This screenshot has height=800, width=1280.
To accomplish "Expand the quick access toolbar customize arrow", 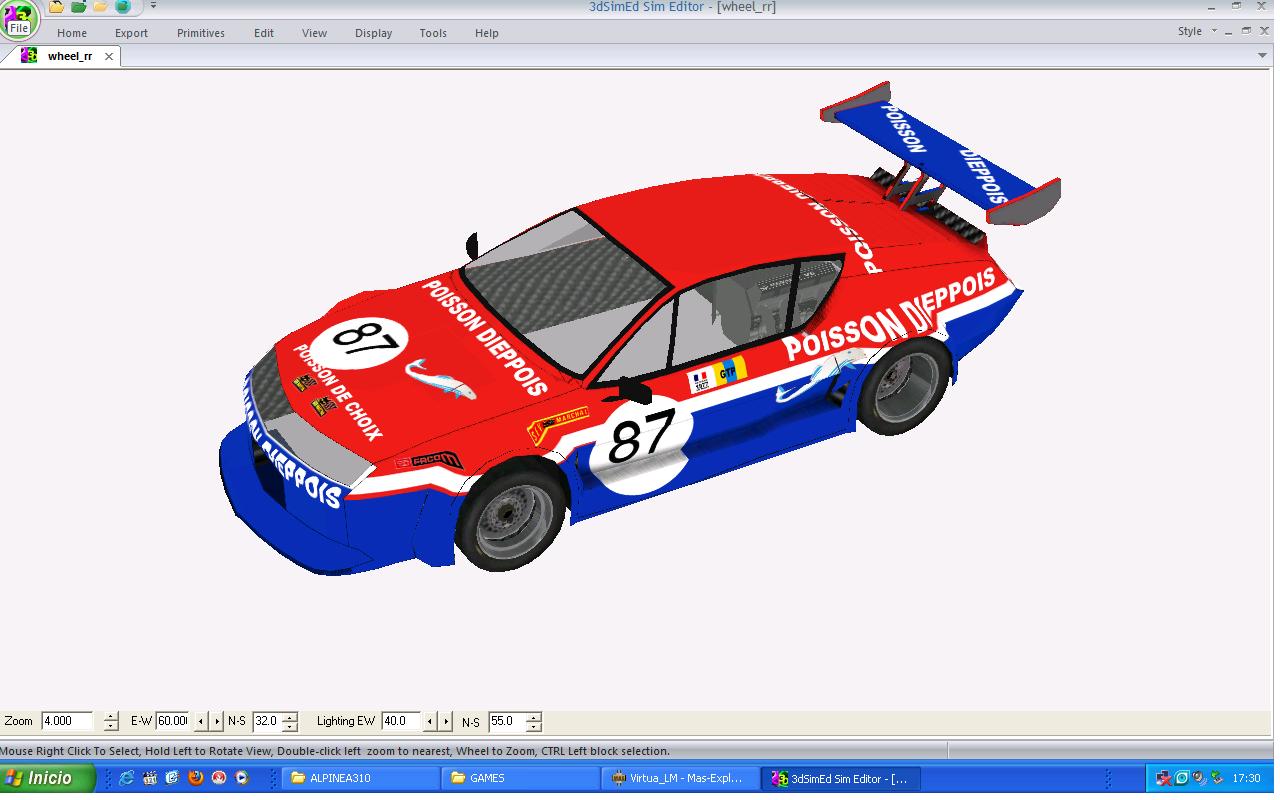I will 153,6.
